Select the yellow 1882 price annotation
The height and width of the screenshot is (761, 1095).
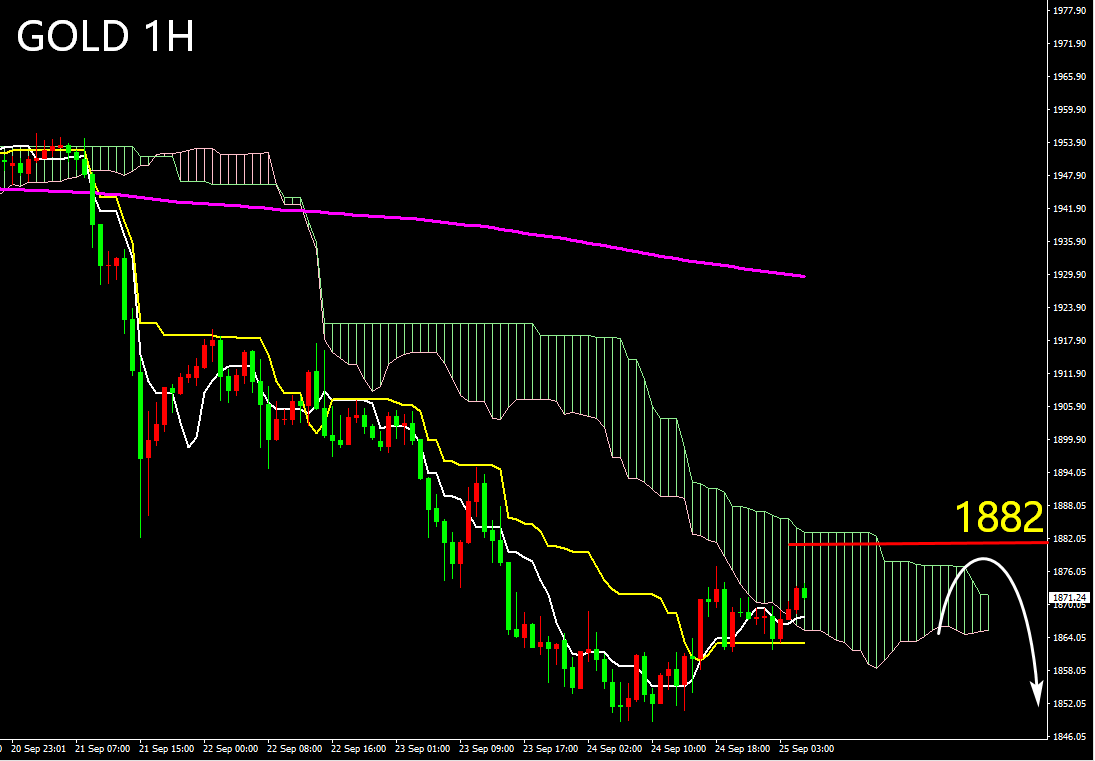click(999, 518)
